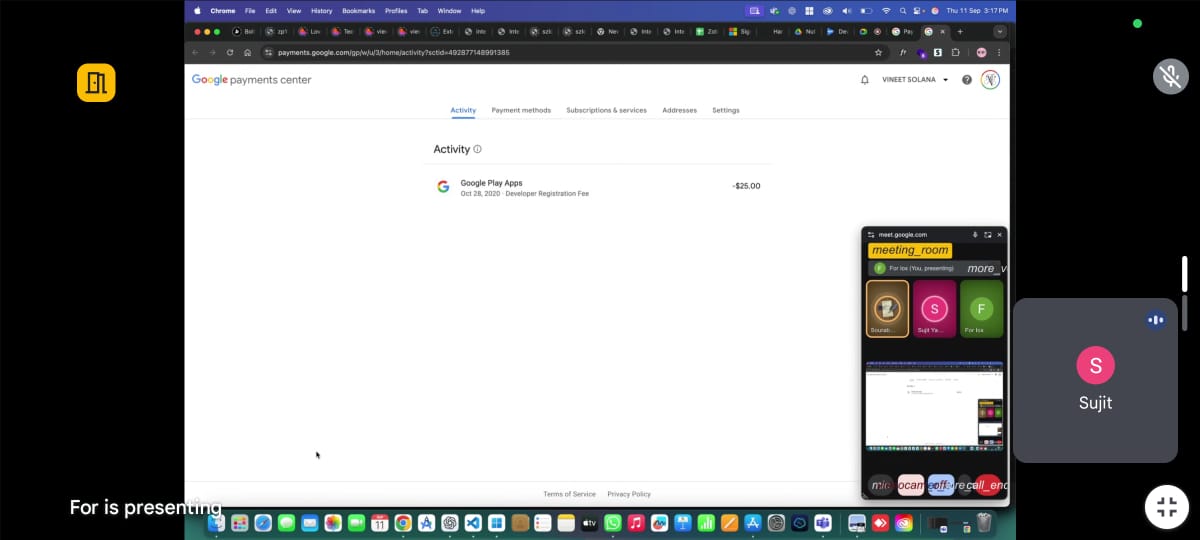Open the Subscriptions & services tab
Image resolution: width=1200 pixels, height=540 pixels.
pos(606,110)
